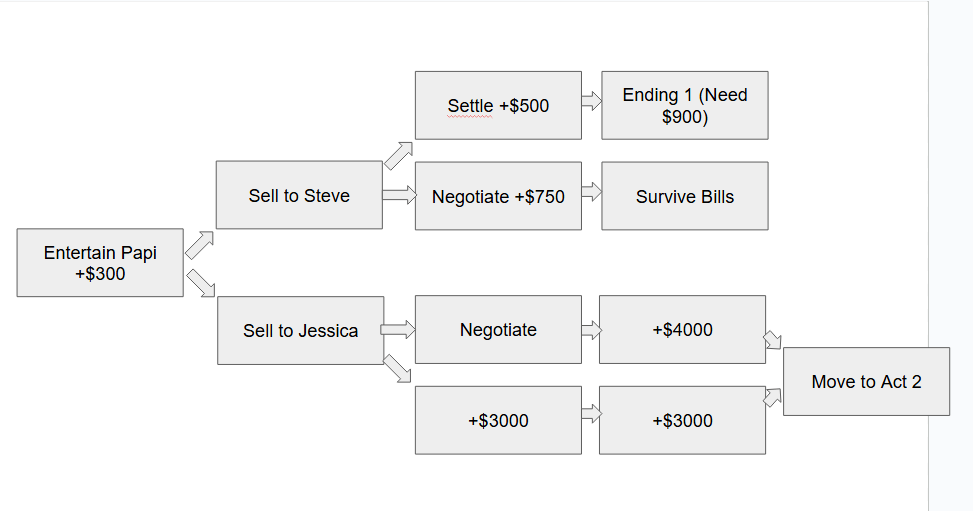Click arrow between Sell to Steve and Negotiate +$750
The width and height of the screenshot is (973, 511).
399,195
